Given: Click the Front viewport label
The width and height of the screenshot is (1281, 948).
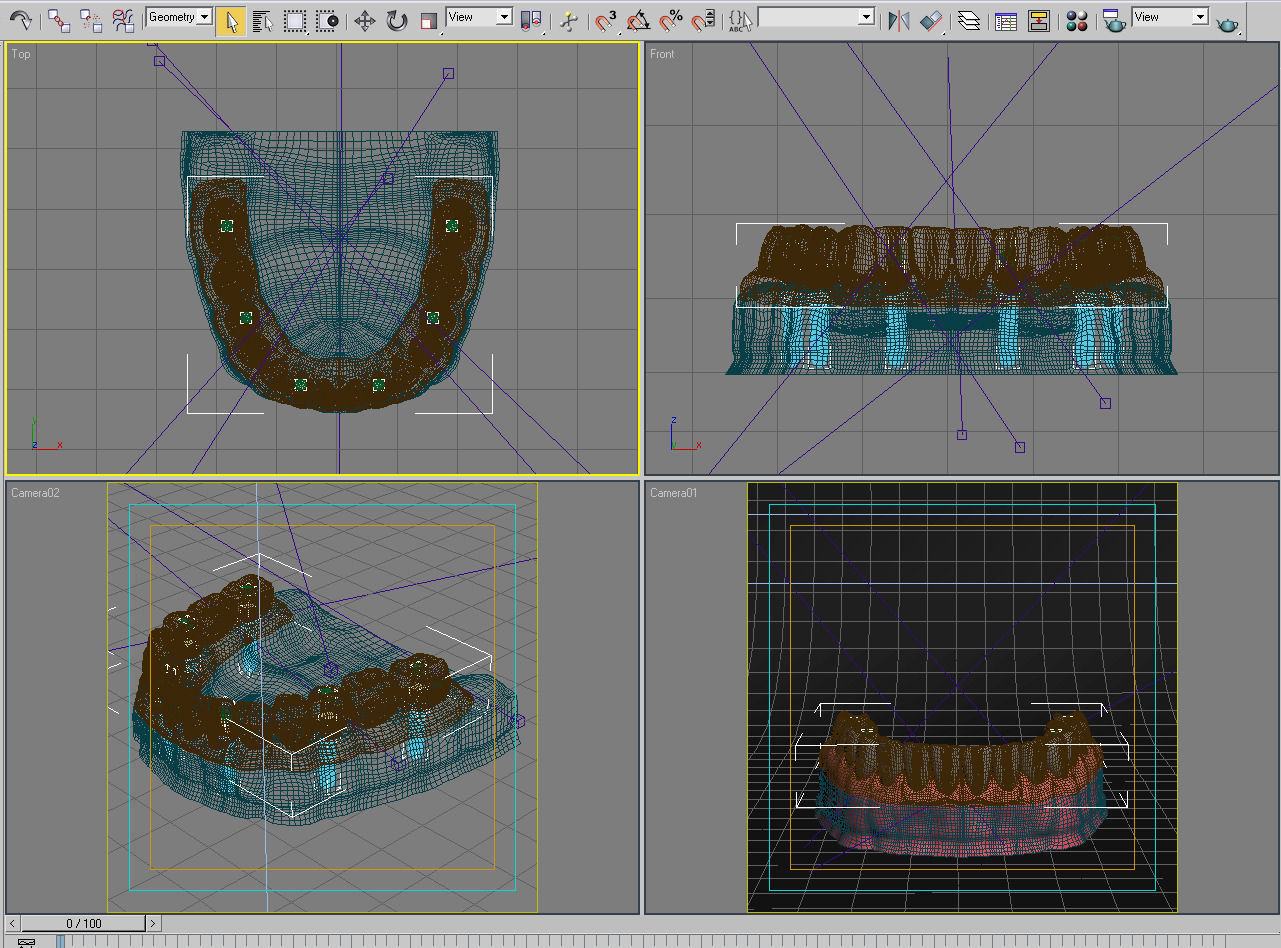Looking at the screenshot, I should point(662,54).
